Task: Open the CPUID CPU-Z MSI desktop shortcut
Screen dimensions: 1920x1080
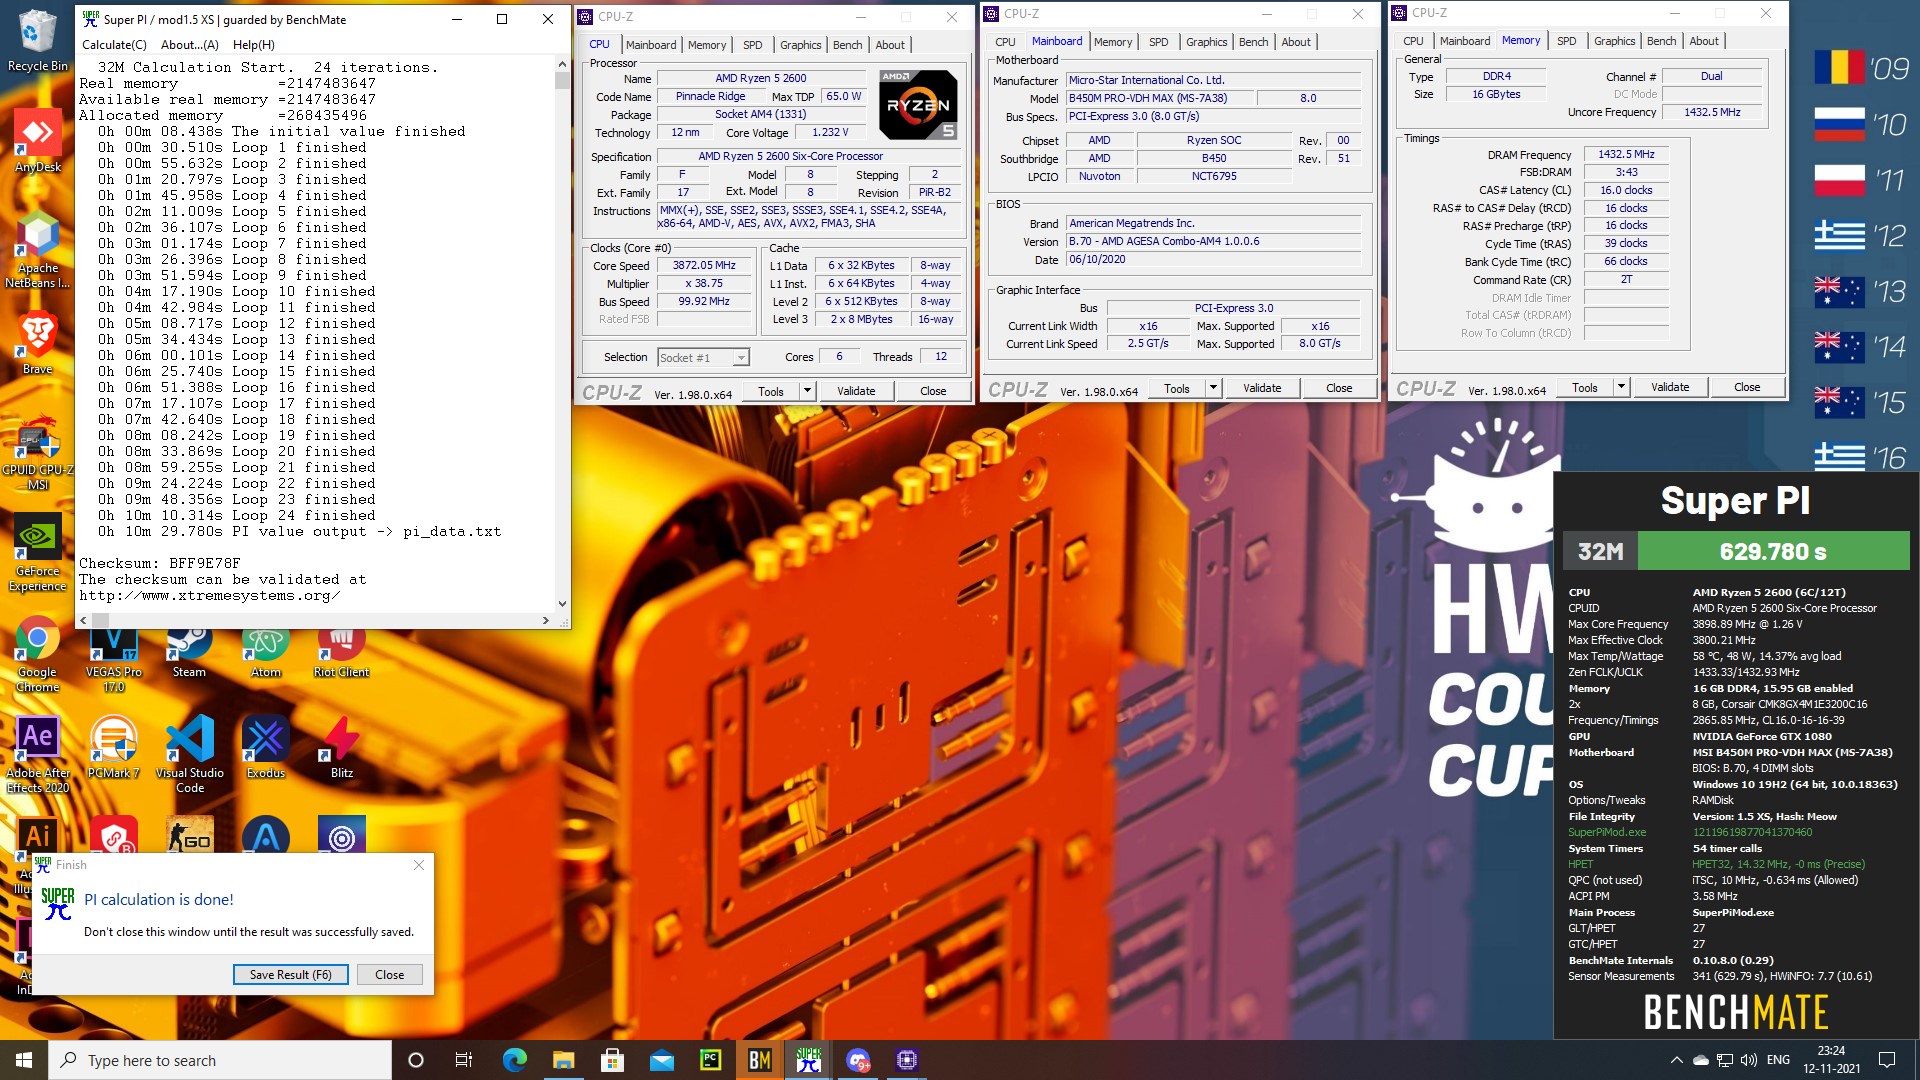Action: [37, 455]
